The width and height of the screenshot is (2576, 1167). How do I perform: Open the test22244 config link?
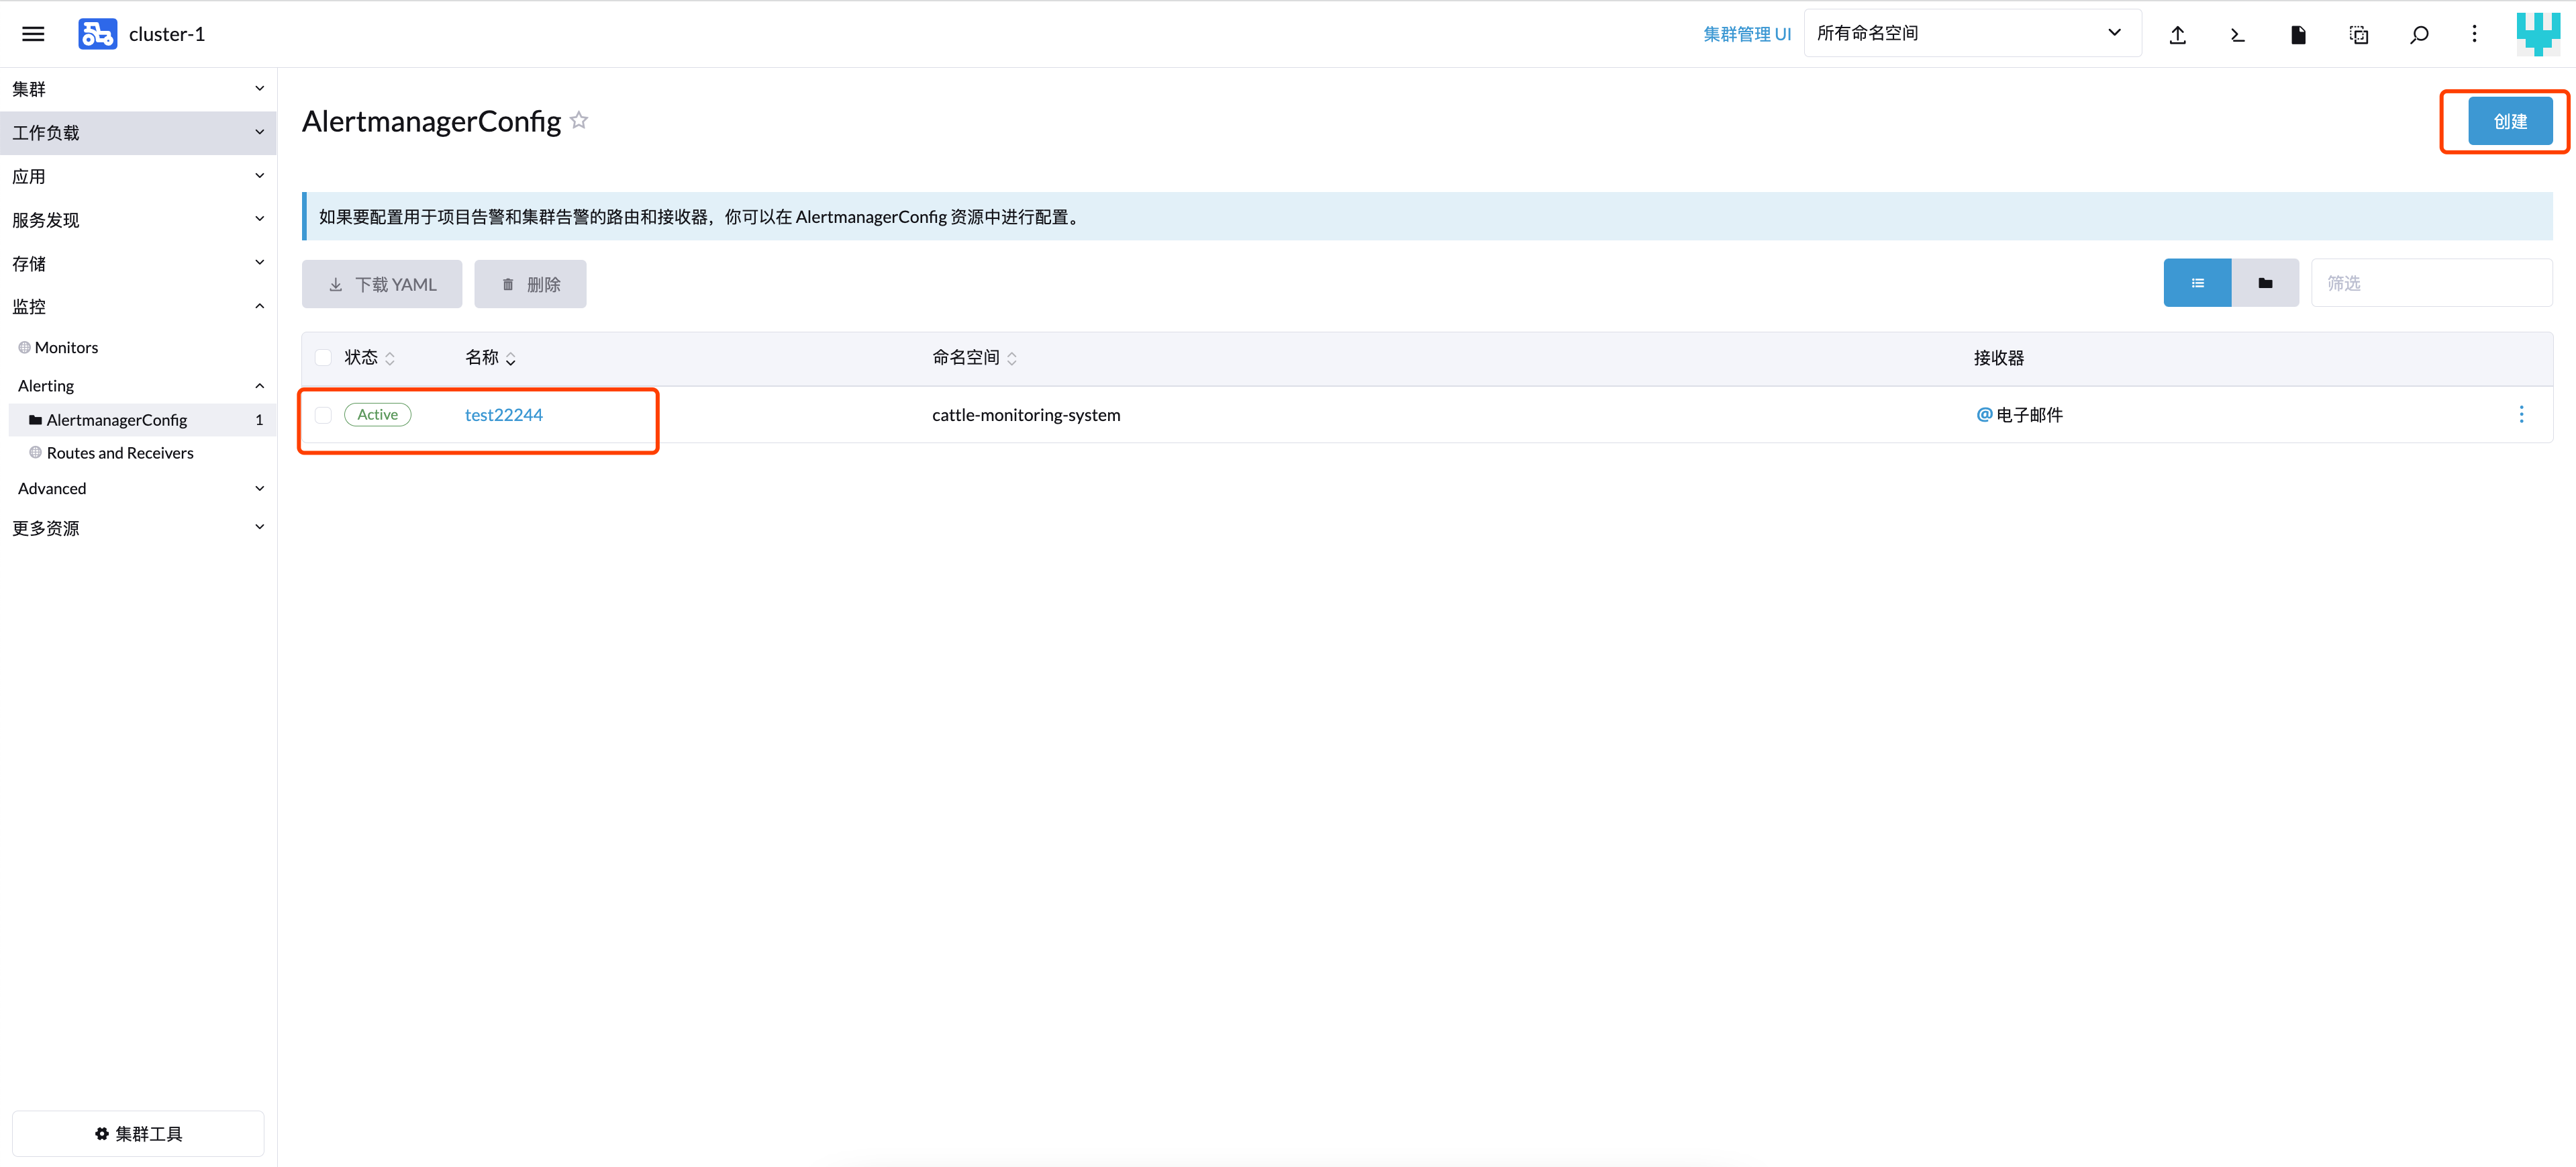pyautogui.click(x=504, y=414)
